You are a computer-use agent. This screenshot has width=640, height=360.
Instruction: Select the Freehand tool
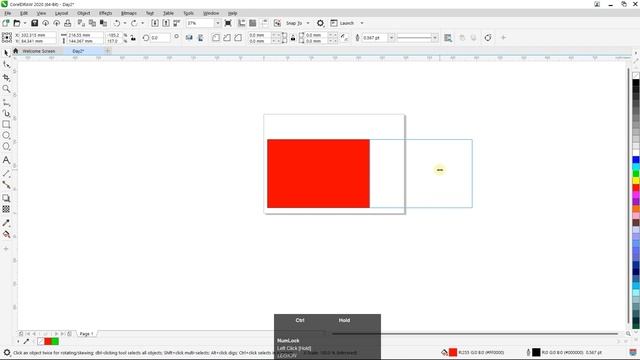coord(6,102)
